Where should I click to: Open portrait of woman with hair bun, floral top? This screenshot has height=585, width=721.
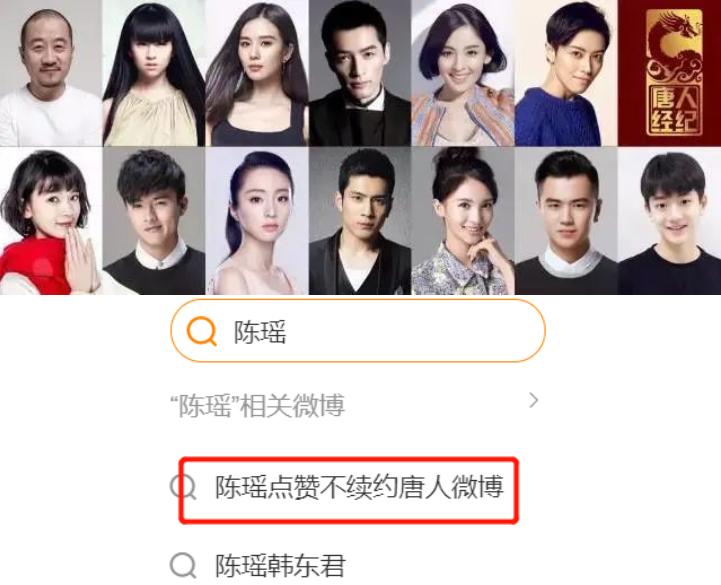[463, 221]
